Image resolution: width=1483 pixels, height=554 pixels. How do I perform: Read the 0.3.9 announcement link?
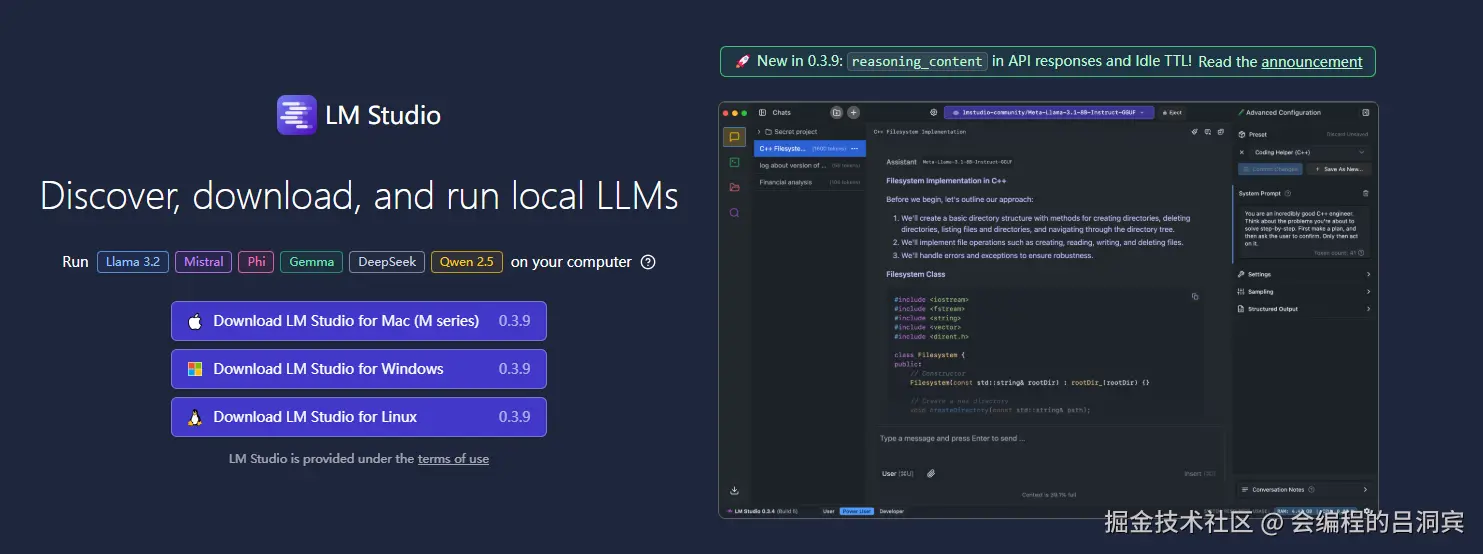(x=1312, y=61)
